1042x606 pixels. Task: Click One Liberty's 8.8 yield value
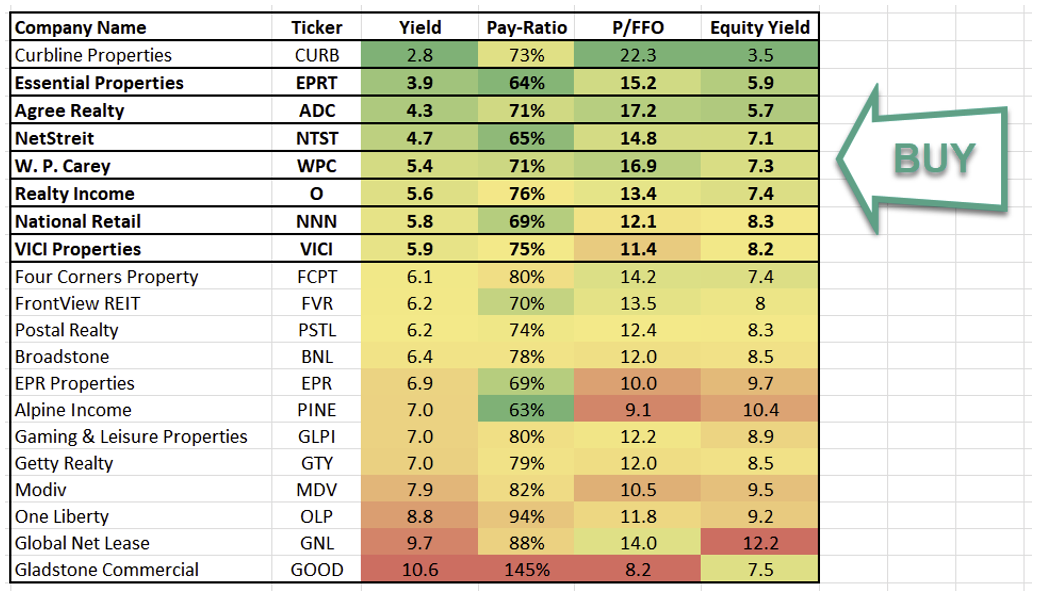419,517
